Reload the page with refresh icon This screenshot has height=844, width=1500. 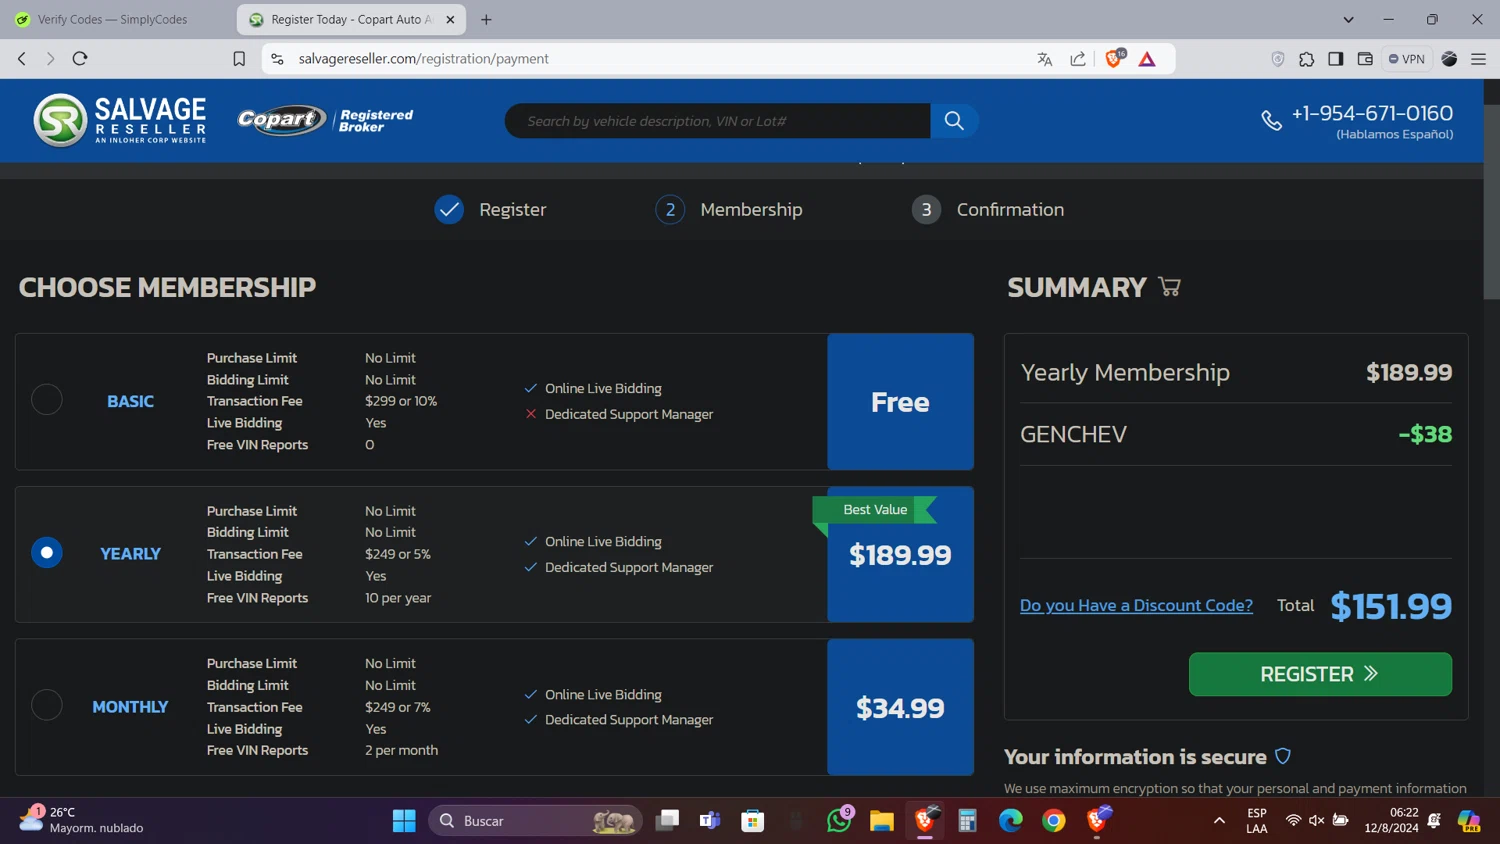tap(80, 59)
